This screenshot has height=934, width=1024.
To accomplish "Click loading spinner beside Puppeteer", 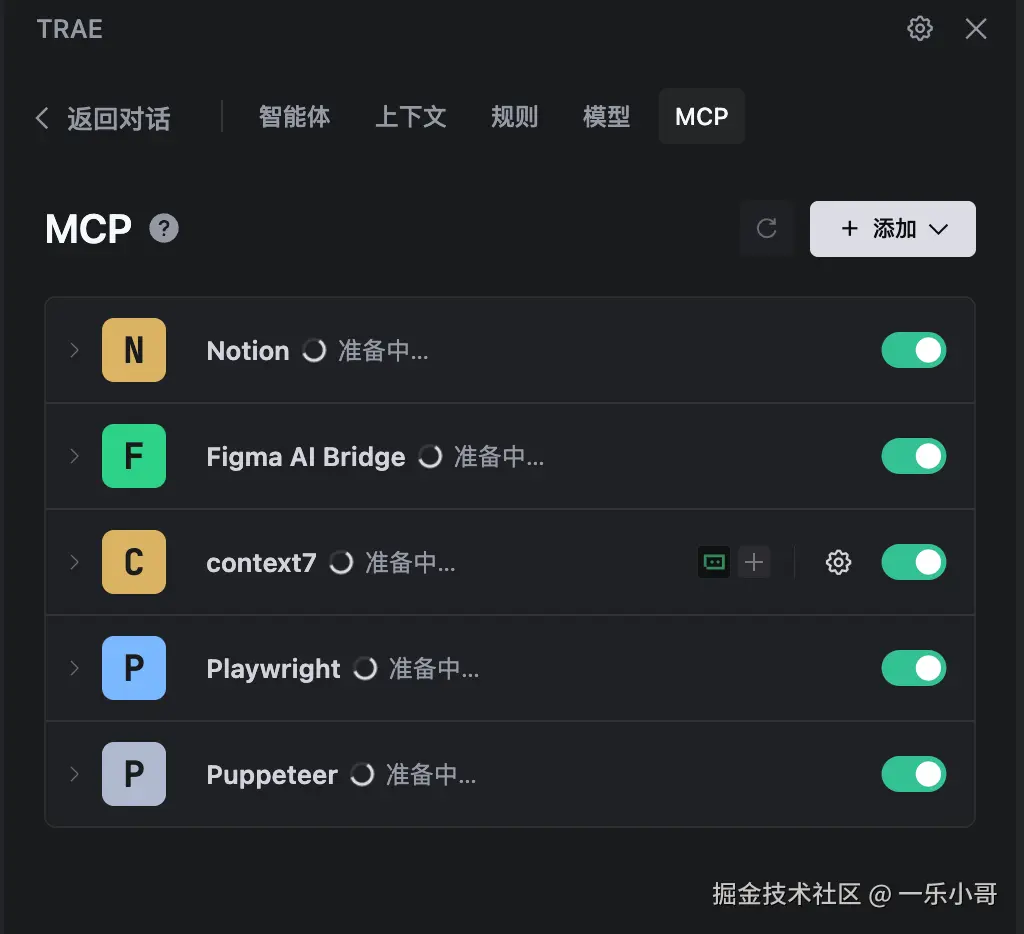I will point(362,775).
